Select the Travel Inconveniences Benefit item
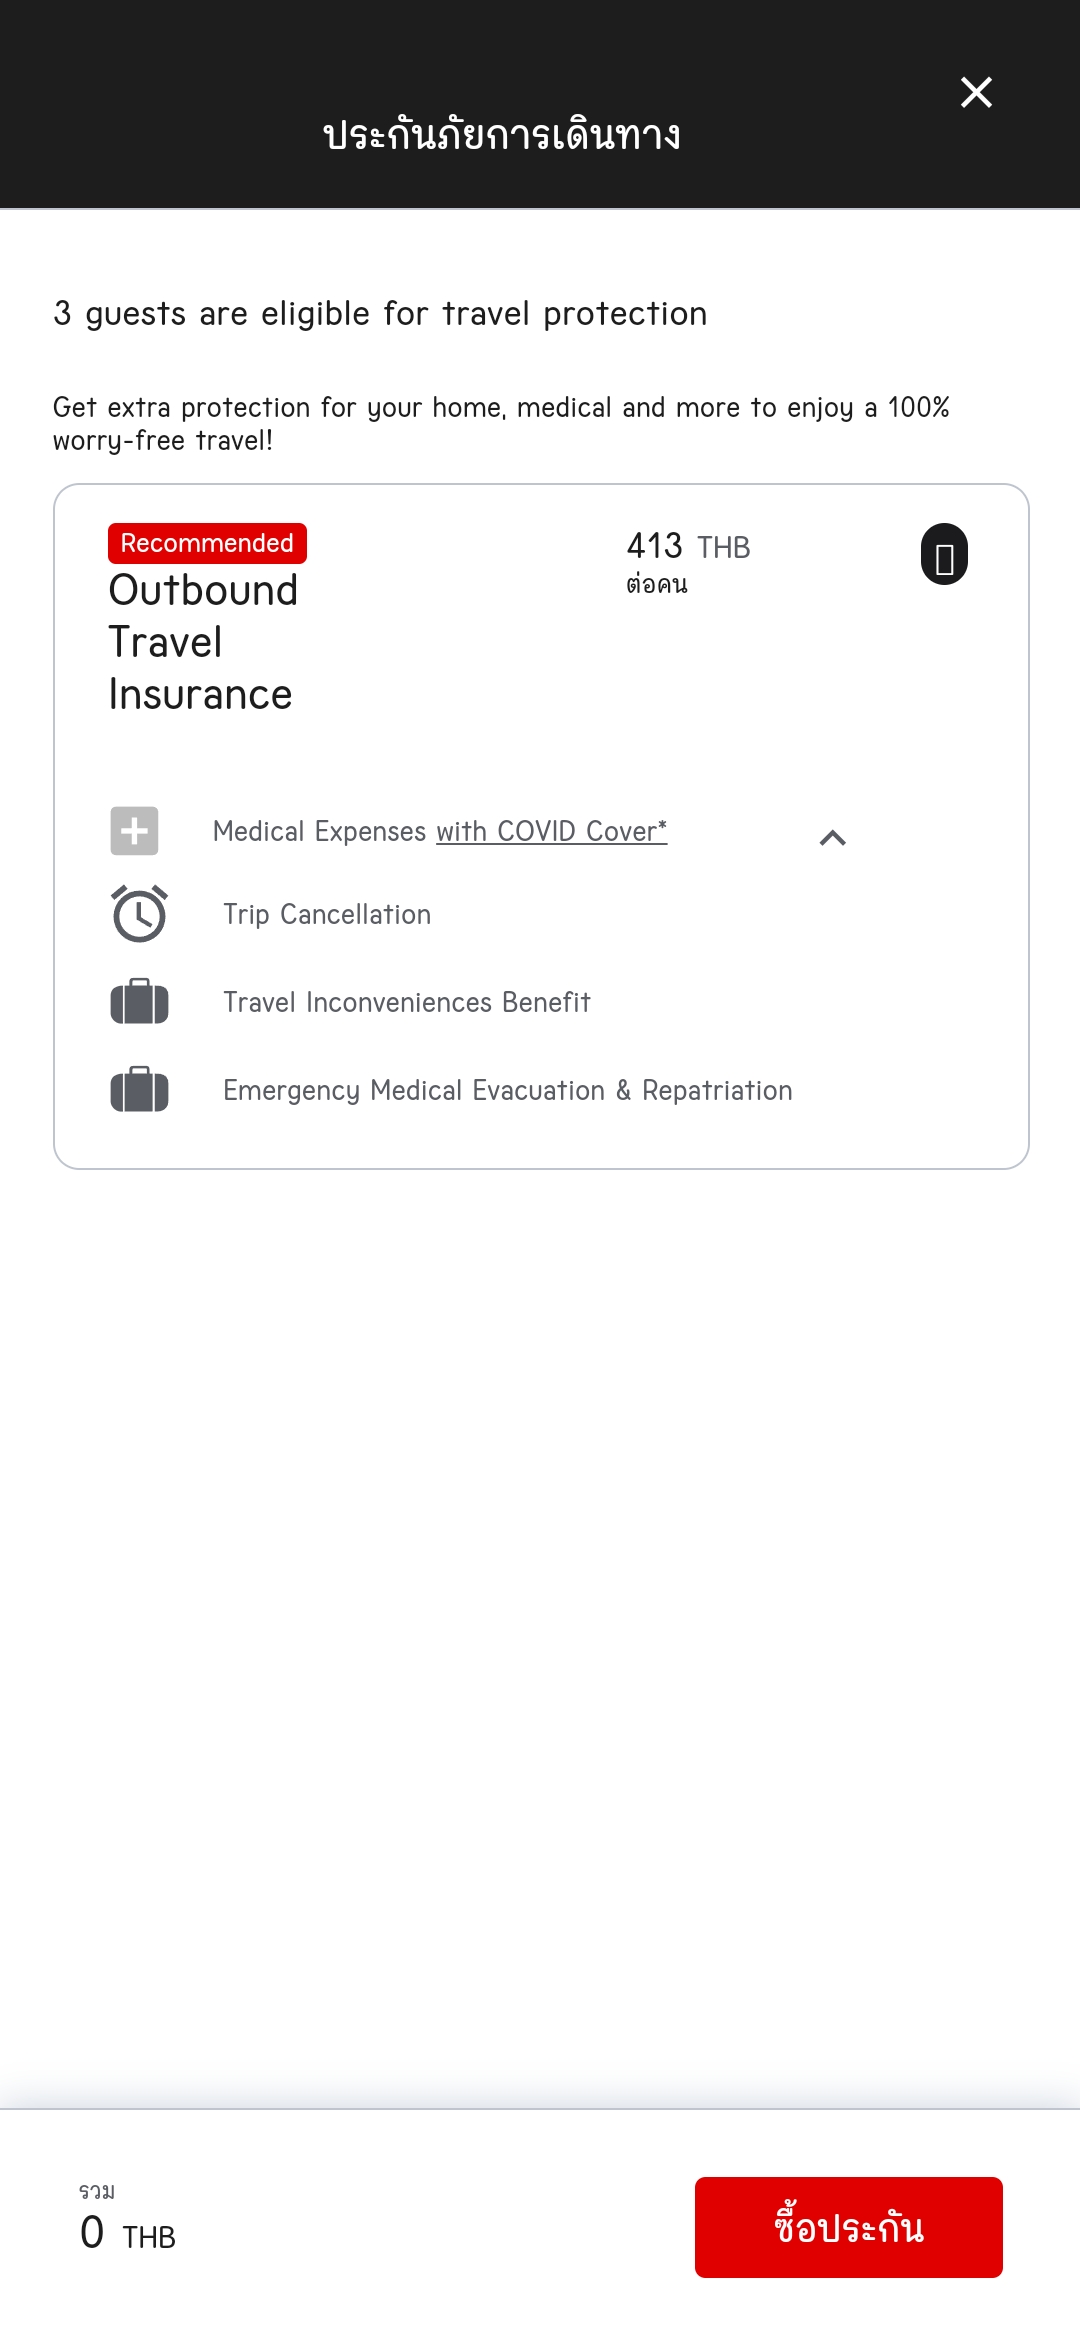Image resolution: width=1080 pixels, height=2325 pixels. [407, 1002]
